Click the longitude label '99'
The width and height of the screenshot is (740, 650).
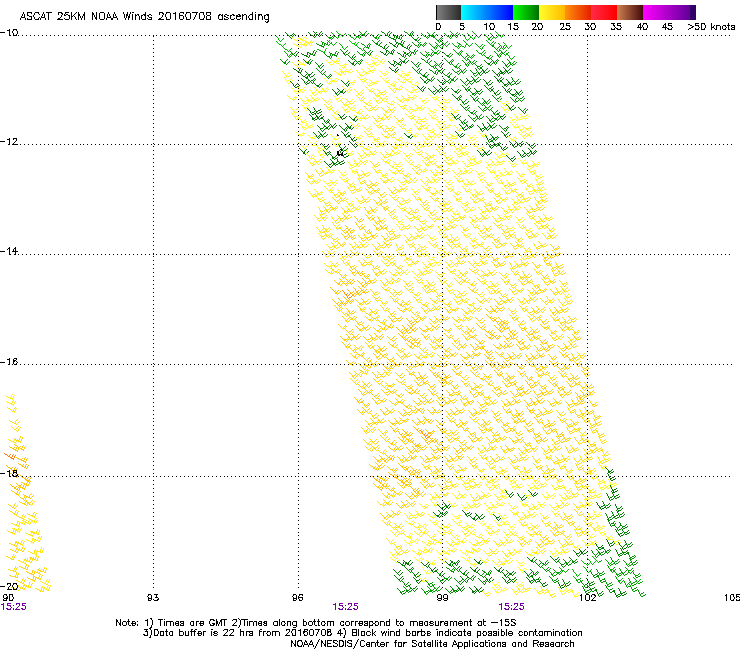pyautogui.click(x=442, y=598)
